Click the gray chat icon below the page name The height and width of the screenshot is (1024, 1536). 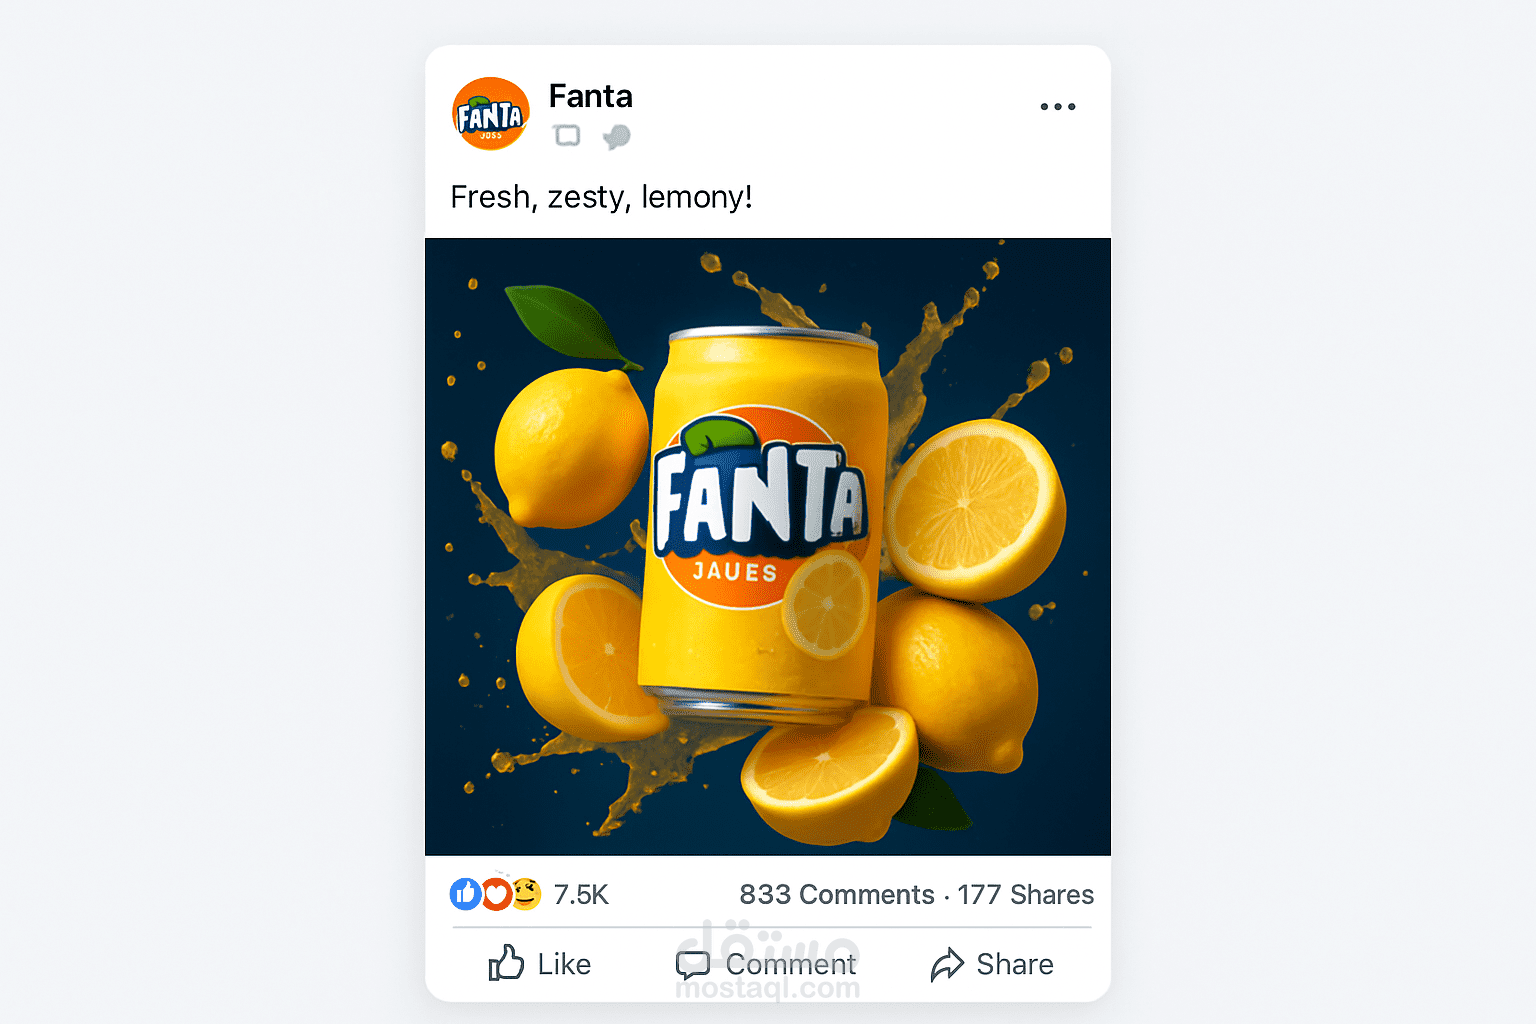[616, 137]
